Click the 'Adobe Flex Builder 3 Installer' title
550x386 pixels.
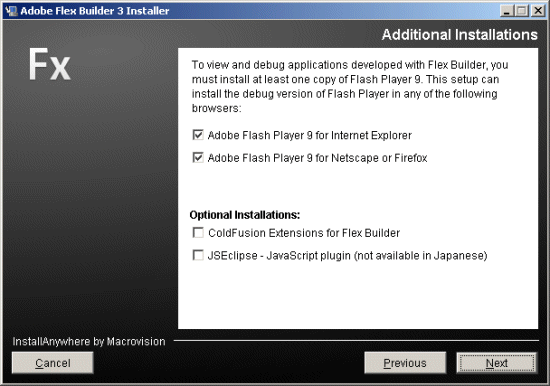pos(95,11)
